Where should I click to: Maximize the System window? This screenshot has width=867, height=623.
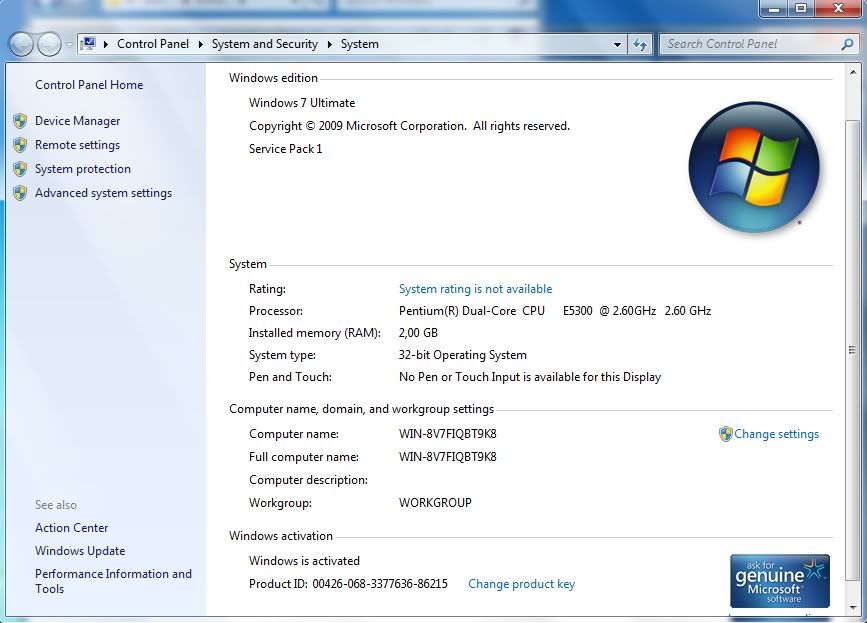click(x=801, y=9)
